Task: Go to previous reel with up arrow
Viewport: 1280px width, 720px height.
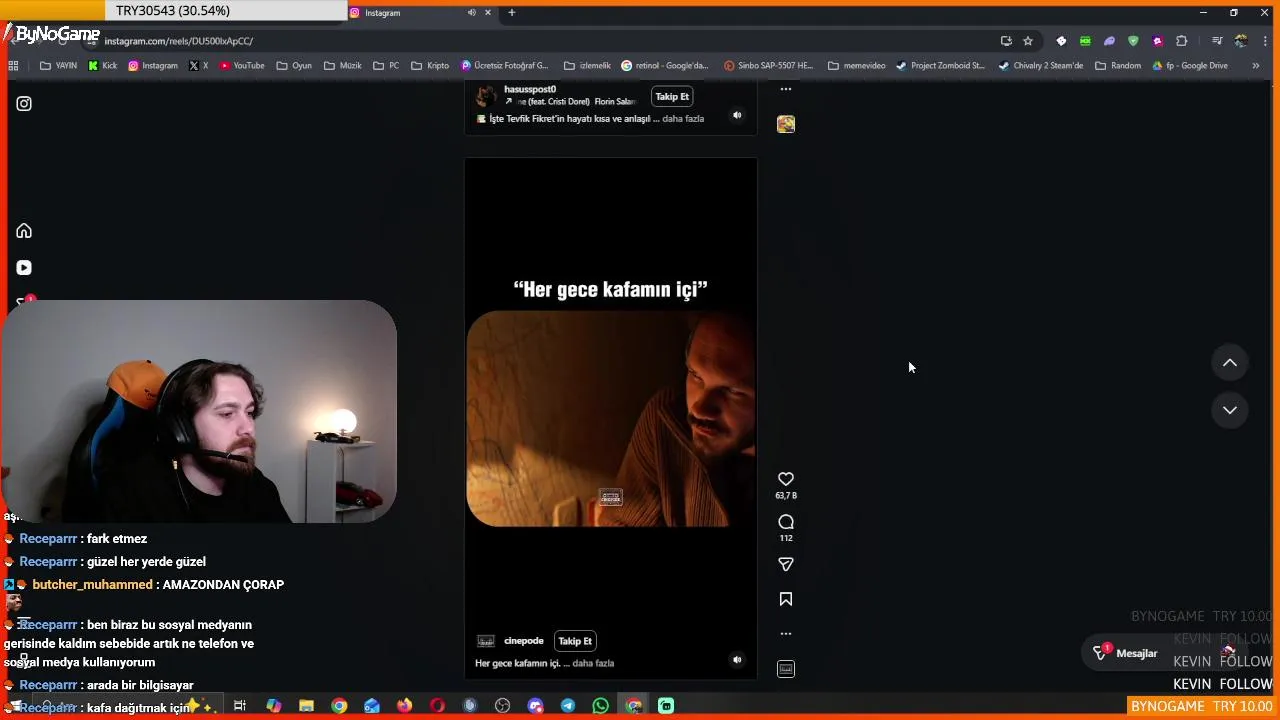Action: pyautogui.click(x=1230, y=363)
